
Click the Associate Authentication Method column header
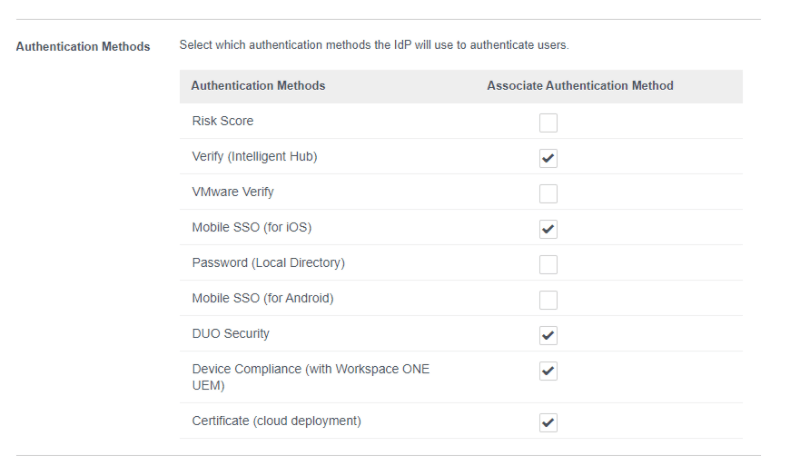(580, 86)
